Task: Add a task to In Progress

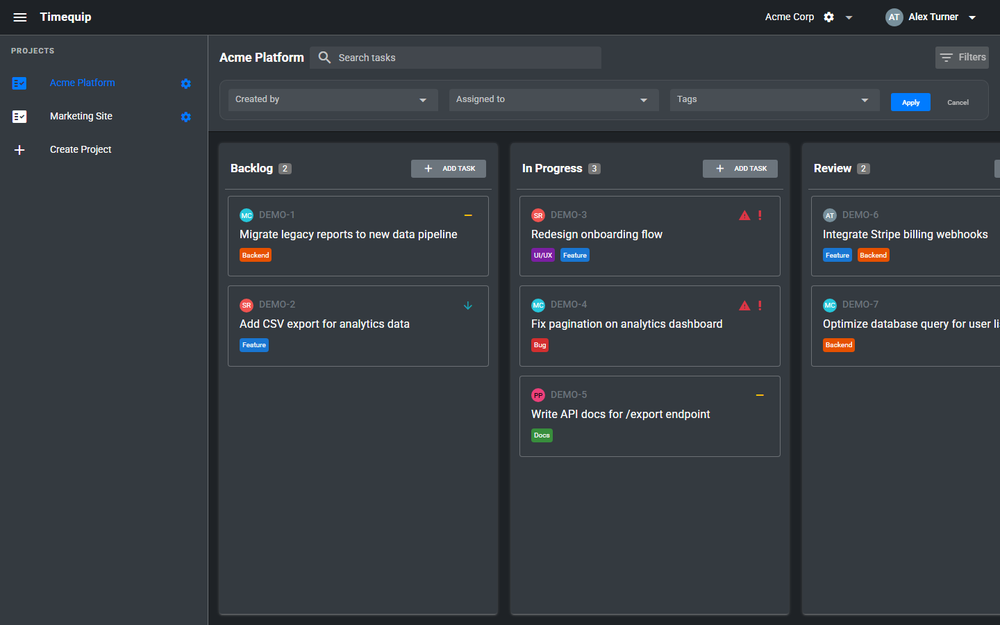Action: tap(740, 168)
